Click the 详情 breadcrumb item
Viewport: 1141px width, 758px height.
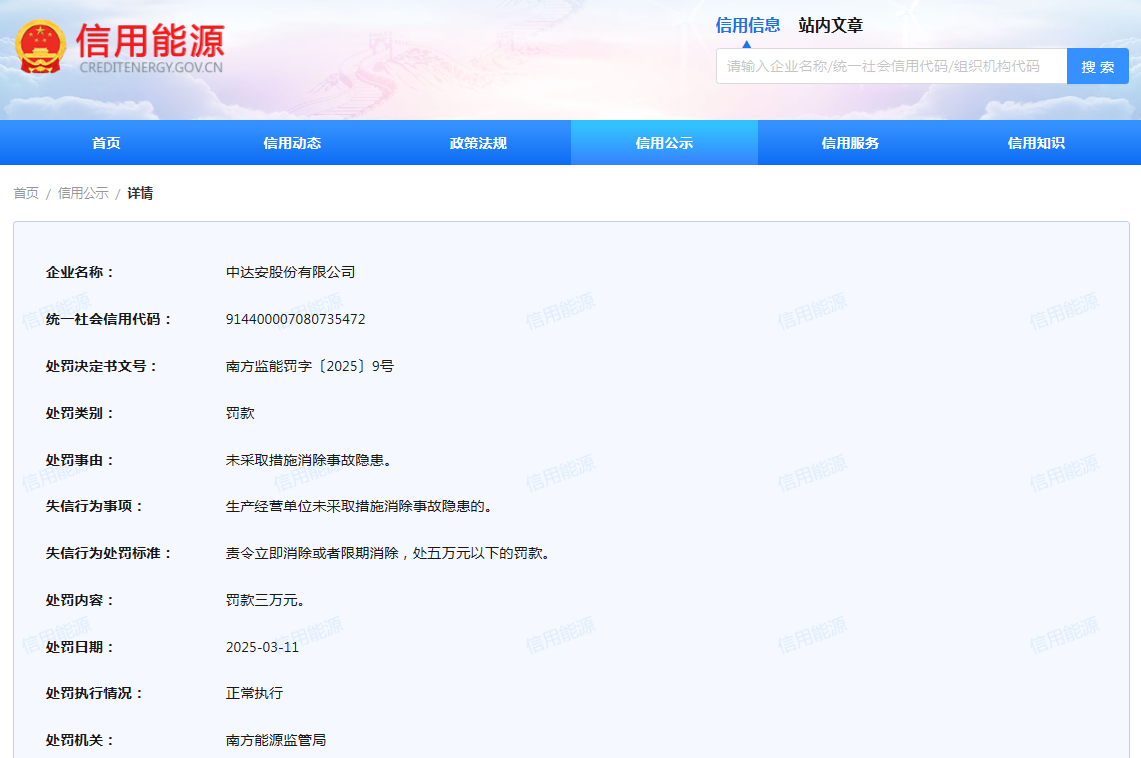140,193
